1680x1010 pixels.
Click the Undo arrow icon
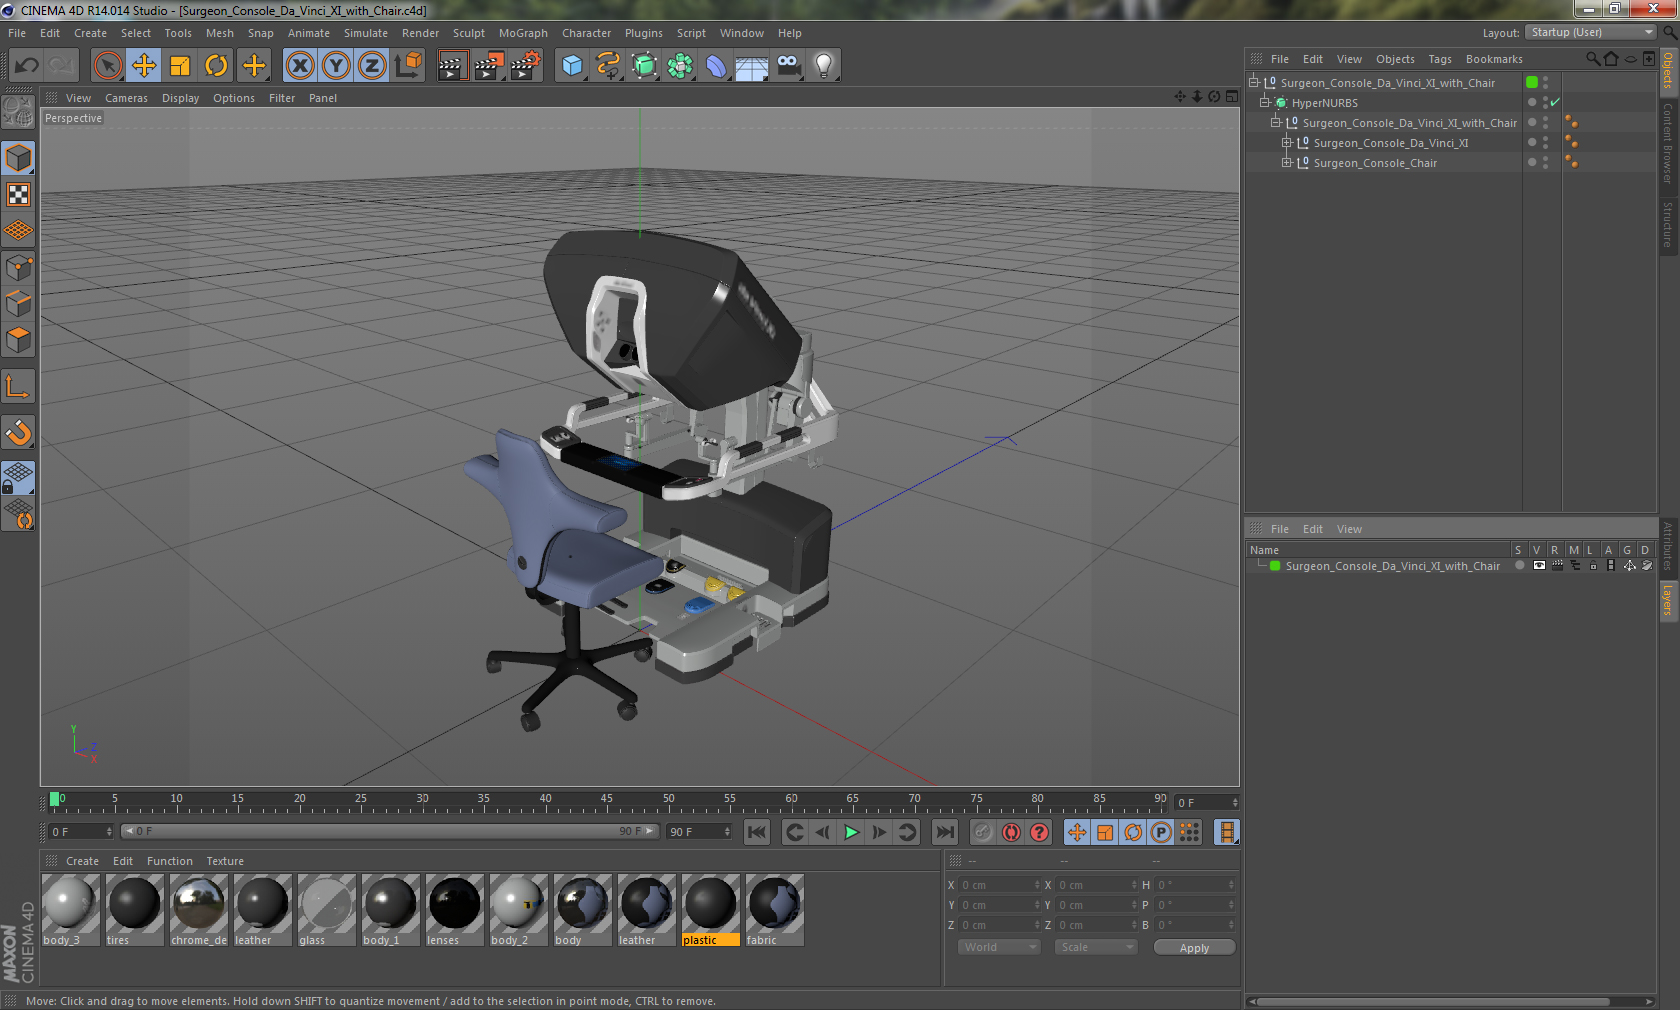pos(27,66)
